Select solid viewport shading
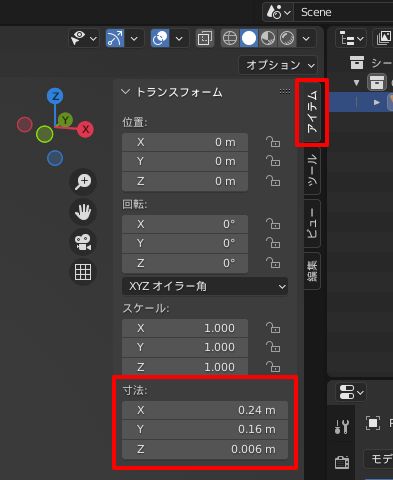Viewport: 393px width, 480px height. click(249, 38)
